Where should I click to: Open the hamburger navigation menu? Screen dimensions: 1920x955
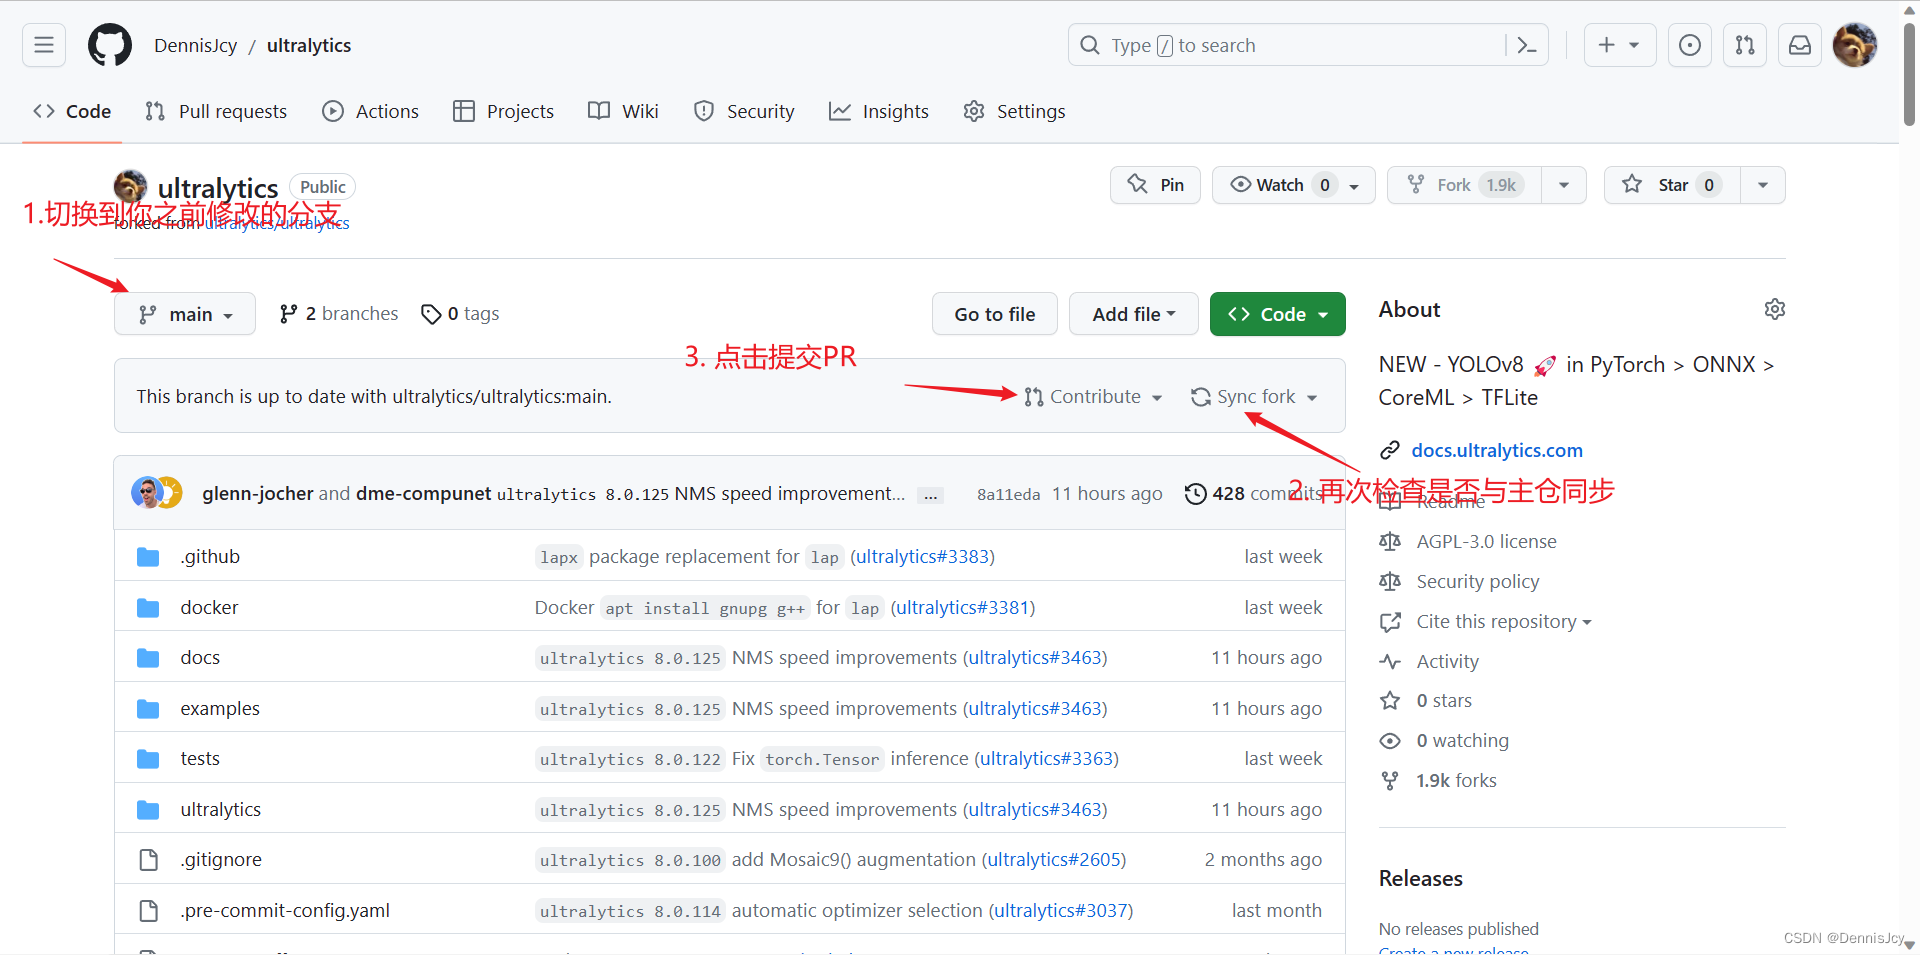point(44,45)
